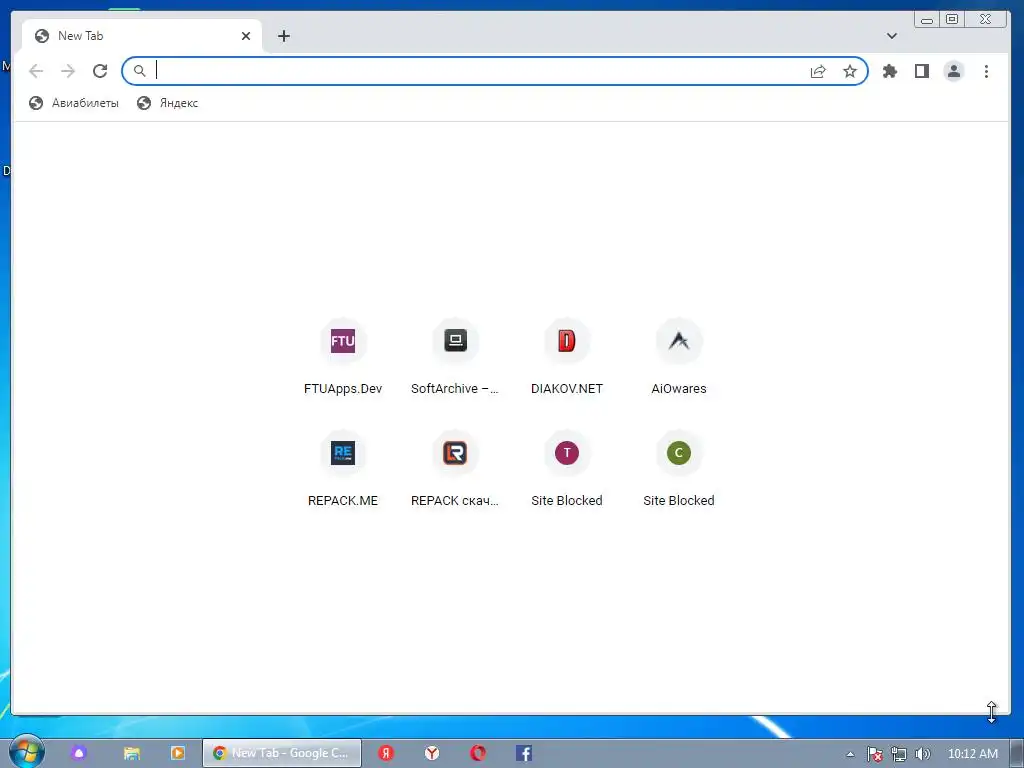Activate the New Tab - Google Chrome taskbar button
This screenshot has width=1024, height=768.
[x=281, y=753]
